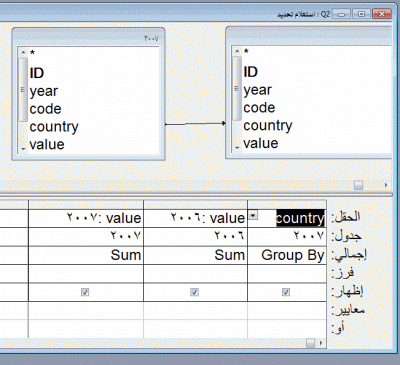This screenshot has height=365, width=400.
Task: Click left table's vertical scrollbar thumb
Action: tap(23, 90)
